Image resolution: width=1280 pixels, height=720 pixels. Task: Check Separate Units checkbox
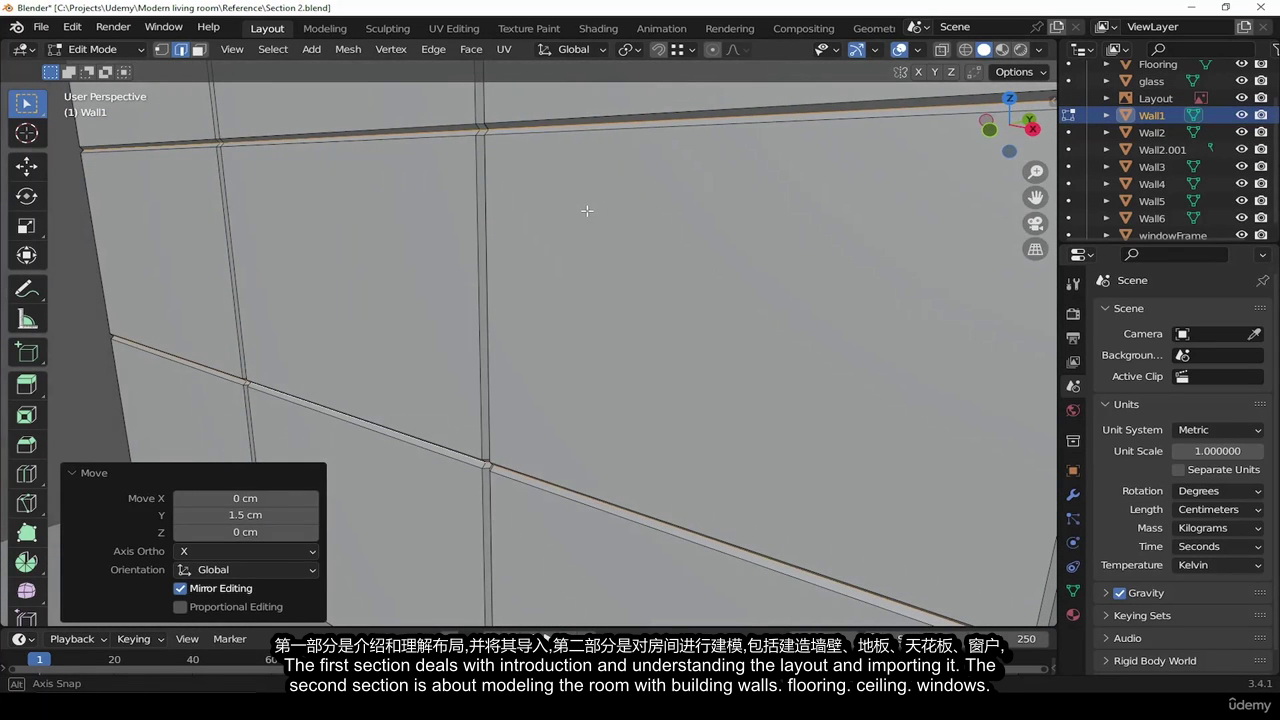pos(1178,470)
